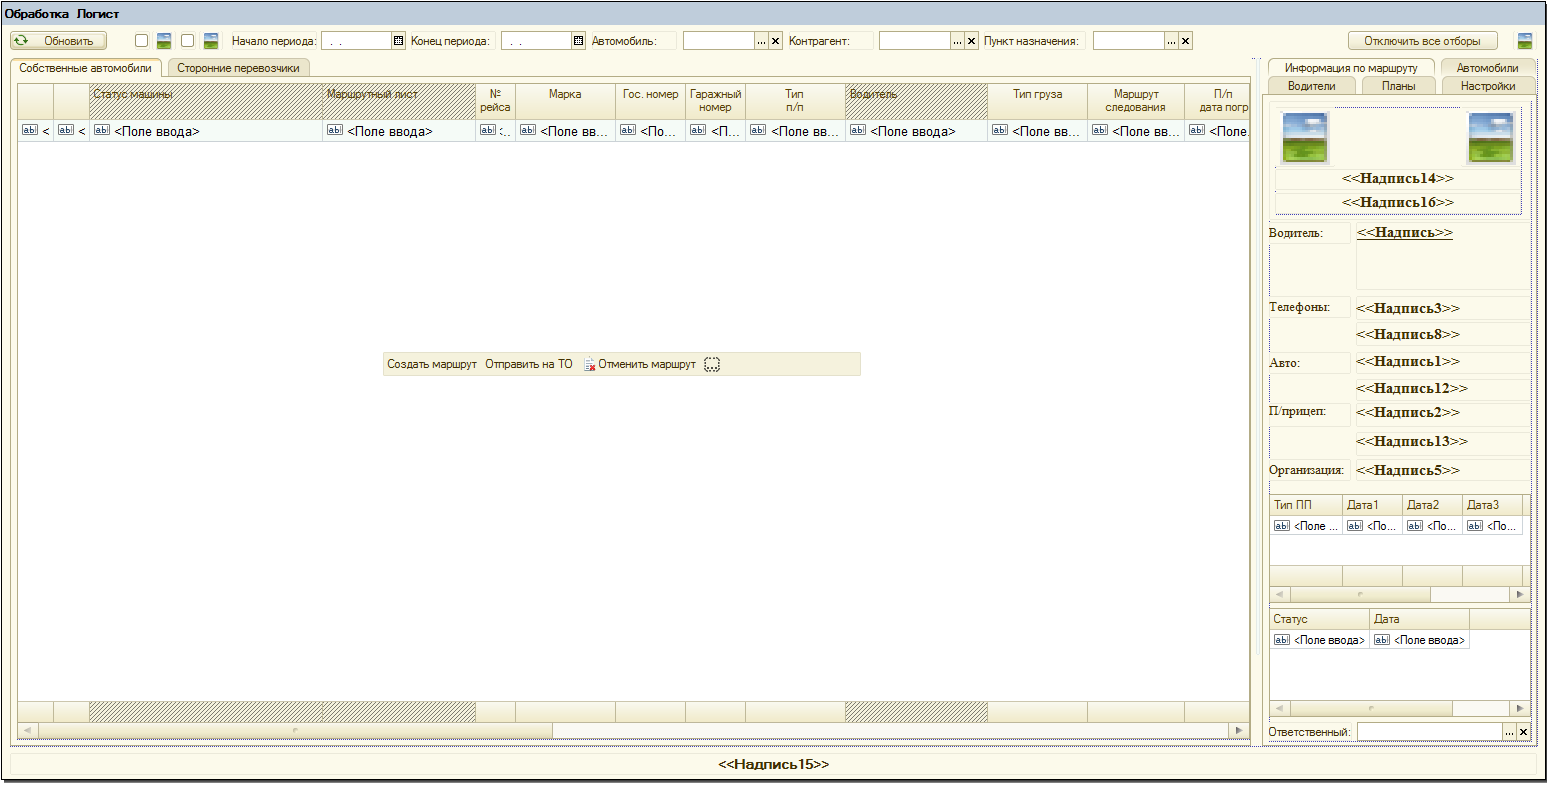The image size is (1547, 785).
Task: Switch to Сторонние перевозчики tab
Action: (238, 68)
